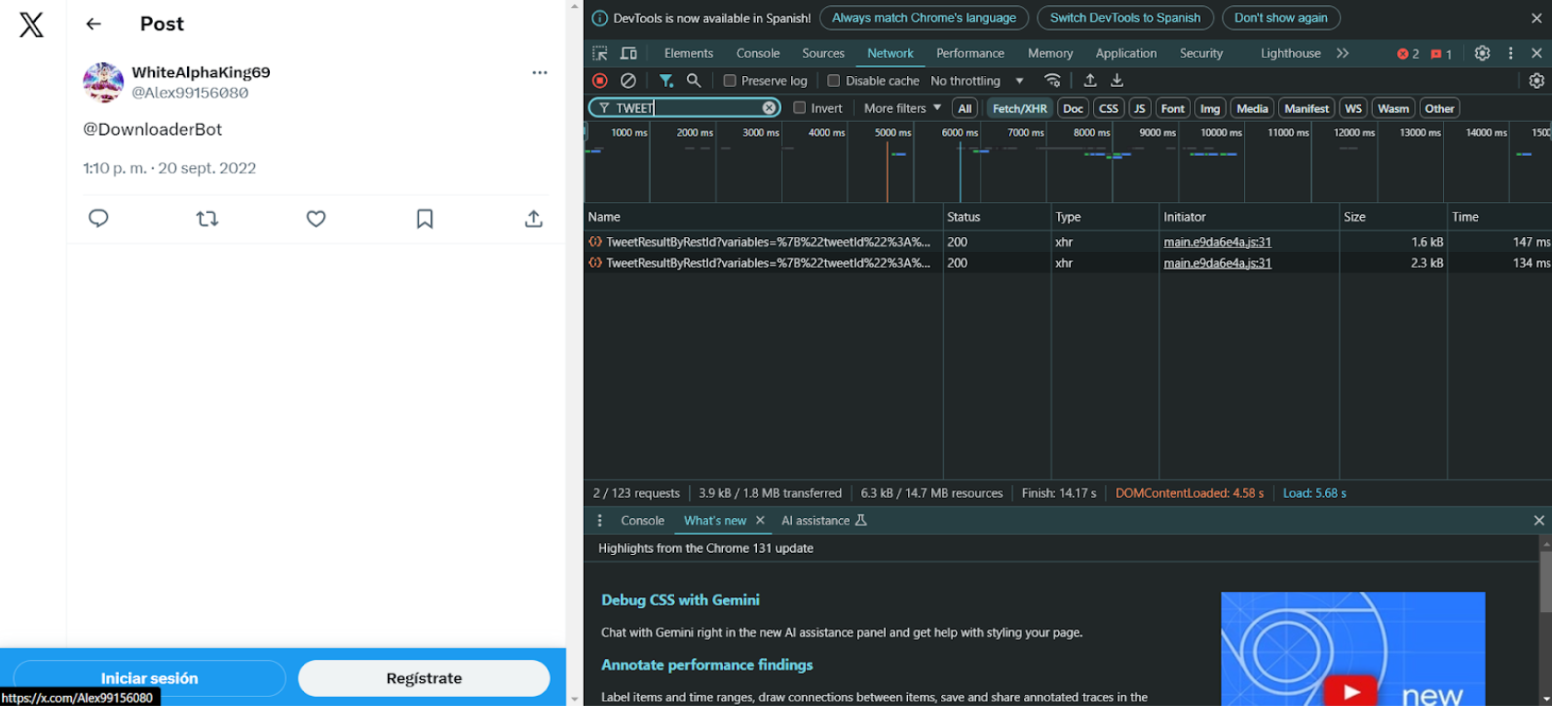
Task: Switch to the Console tab
Action: tap(757, 53)
